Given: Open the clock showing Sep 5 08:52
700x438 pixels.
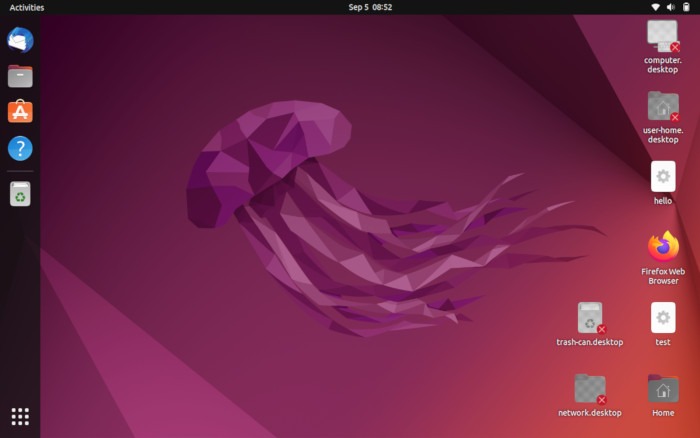Looking at the screenshot, I should [x=370, y=7].
